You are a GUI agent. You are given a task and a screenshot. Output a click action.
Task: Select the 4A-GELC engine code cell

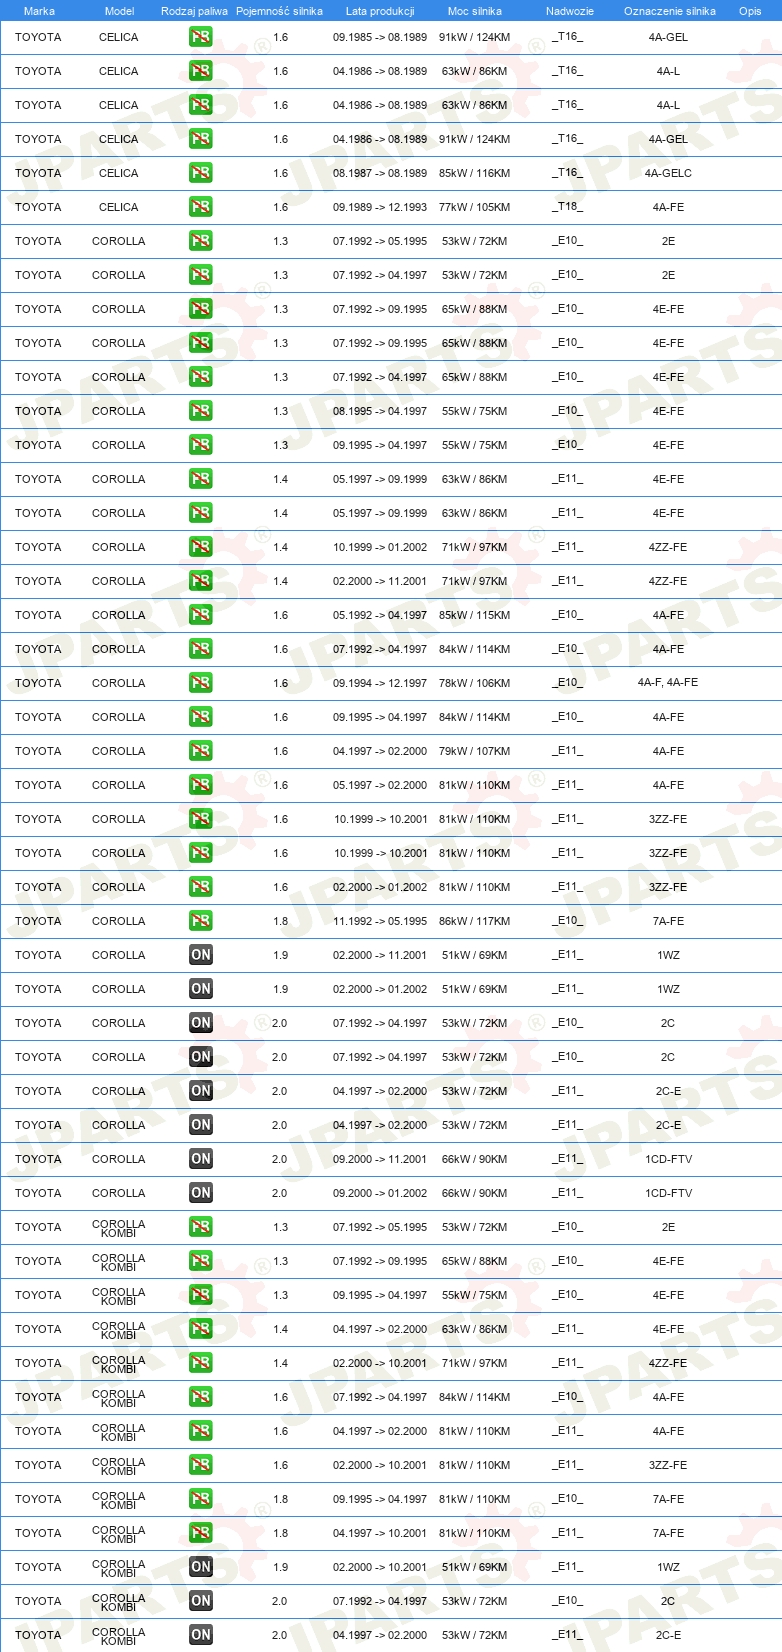click(x=668, y=173)
